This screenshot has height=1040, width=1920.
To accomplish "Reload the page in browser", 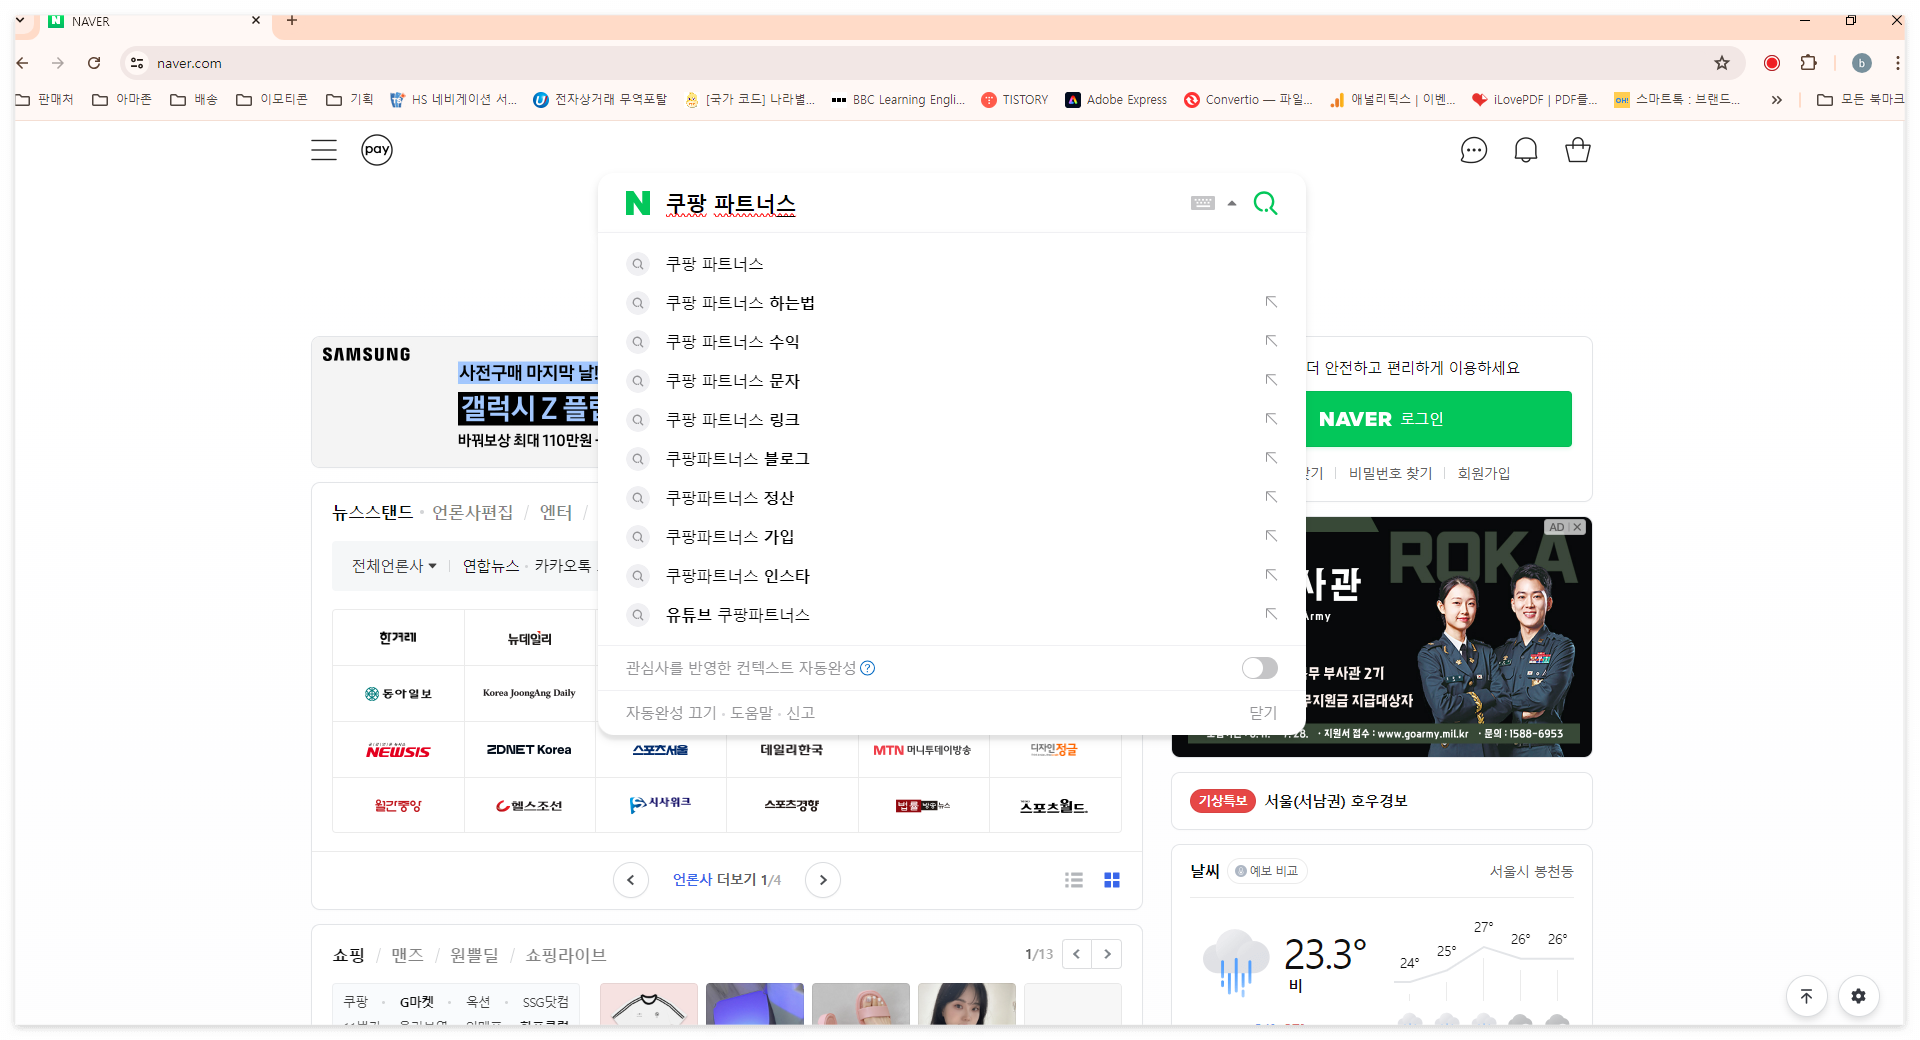I will click(94, 63).
